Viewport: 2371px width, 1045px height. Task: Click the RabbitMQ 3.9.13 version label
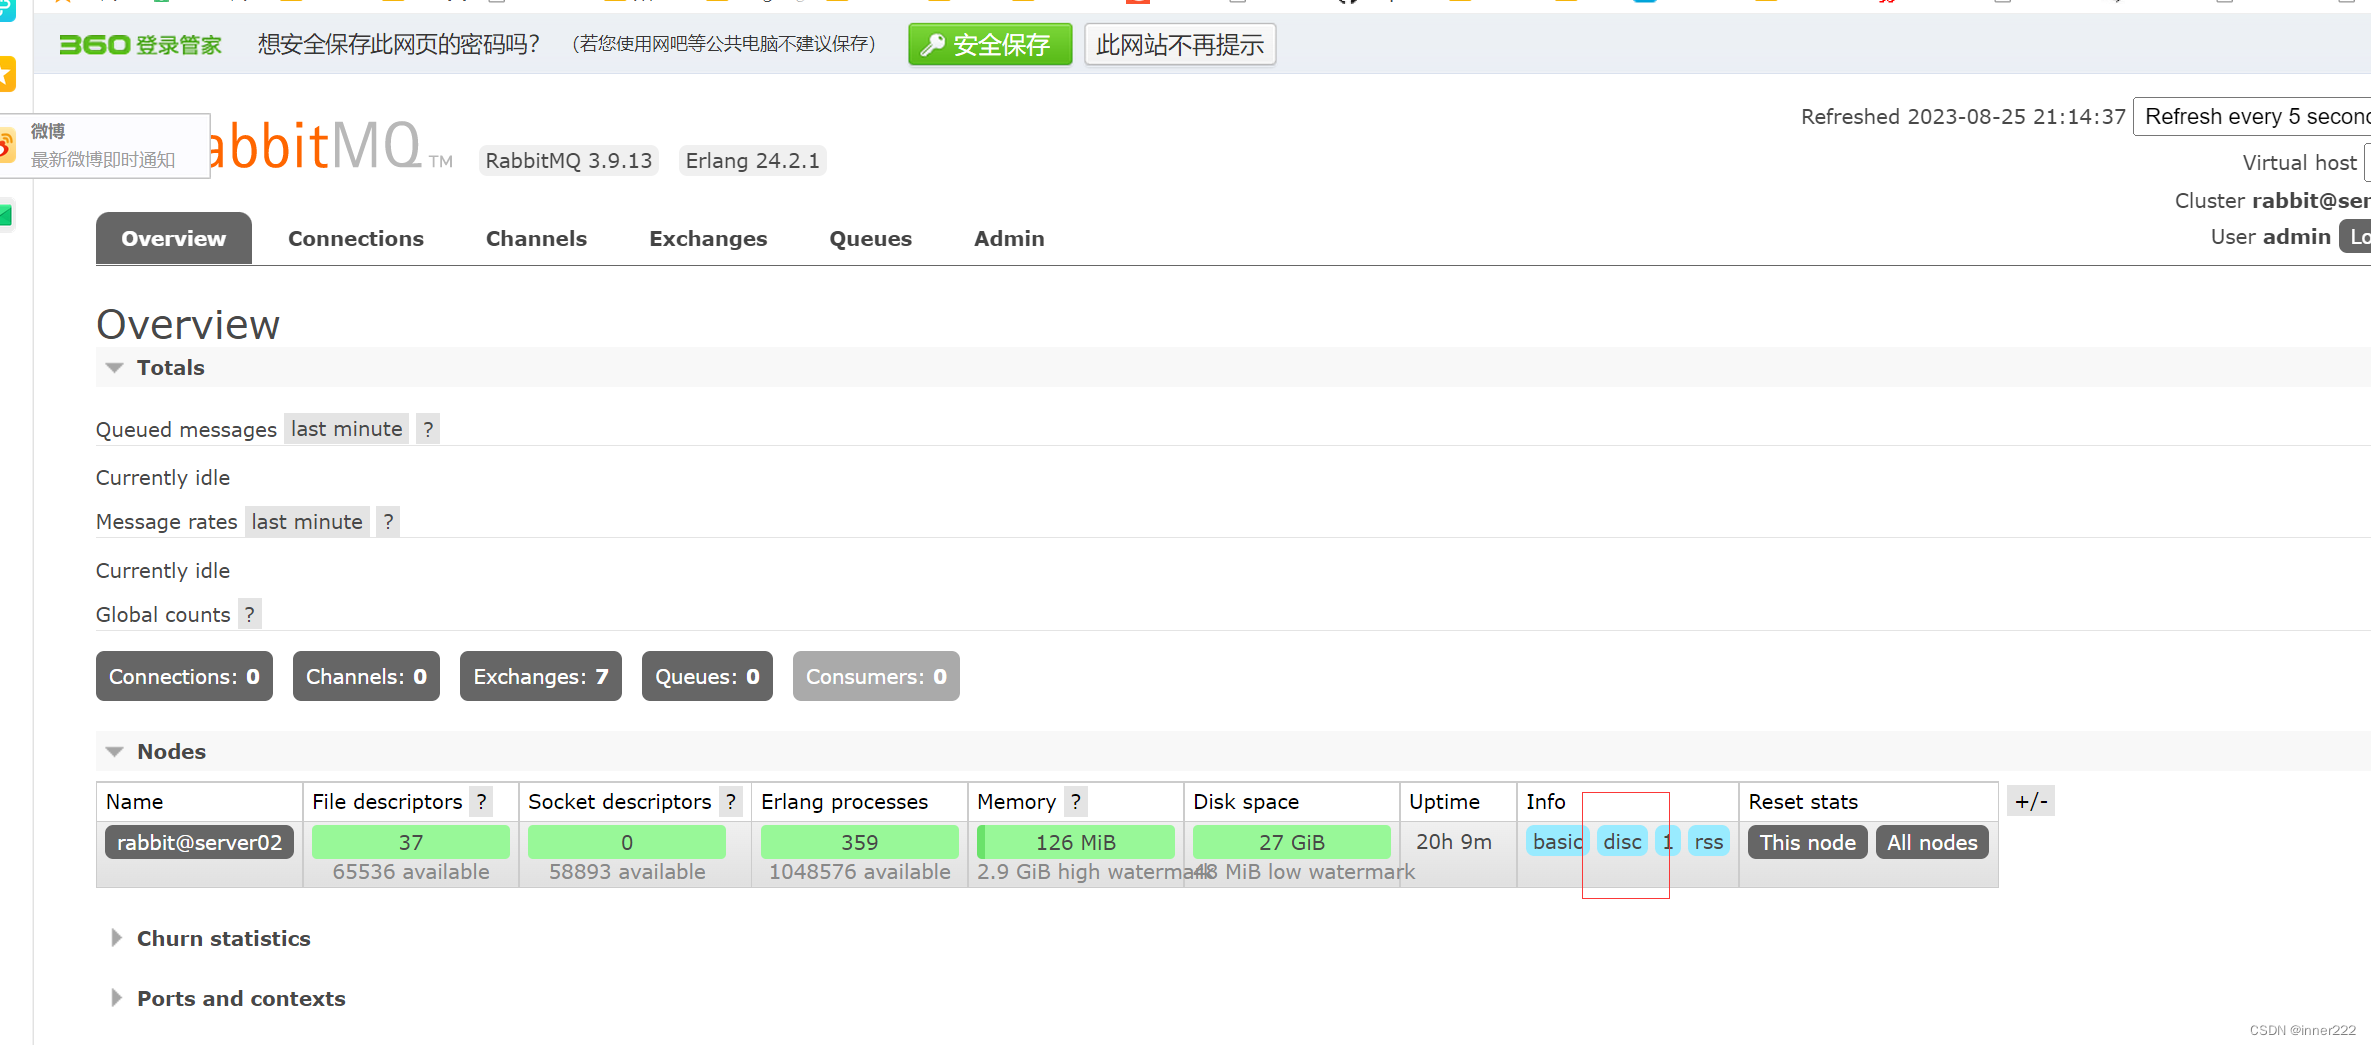pos(569,161)
